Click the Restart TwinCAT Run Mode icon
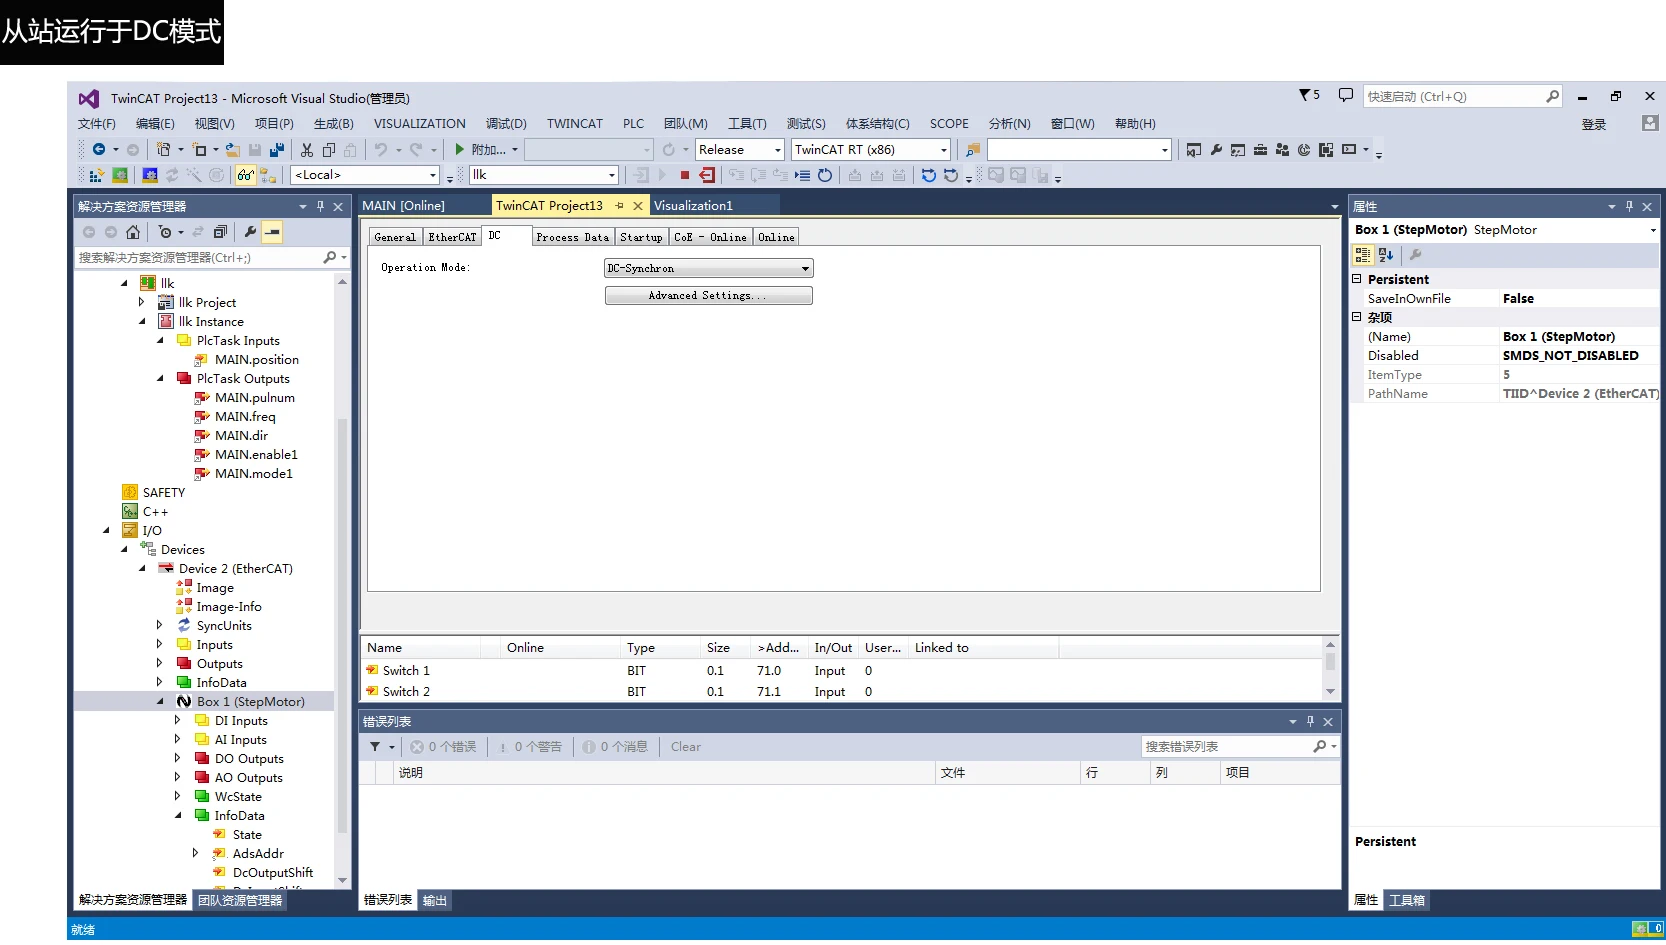Viewport: 1666px width, 945px height. [120, 175]
